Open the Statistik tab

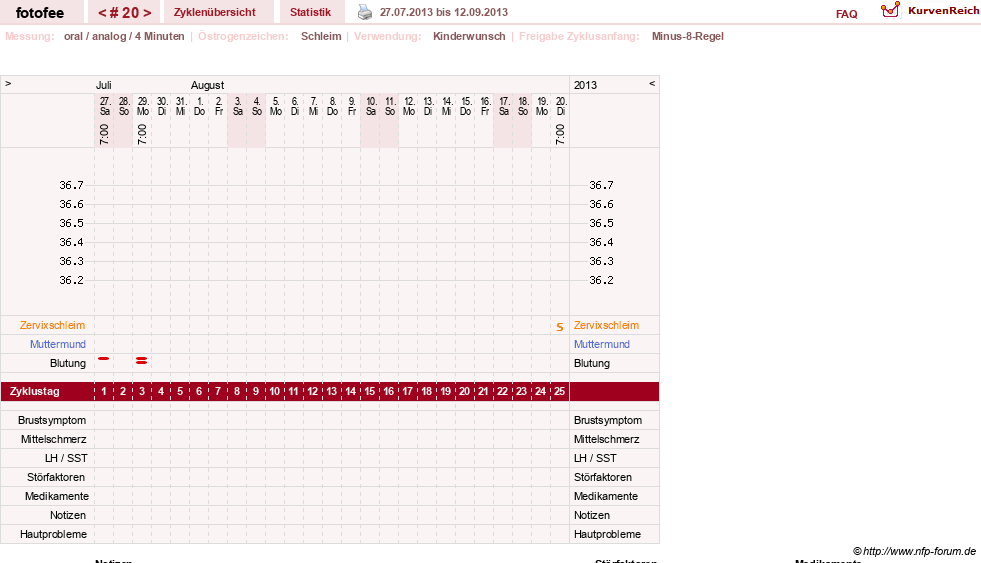pos(310,12)
